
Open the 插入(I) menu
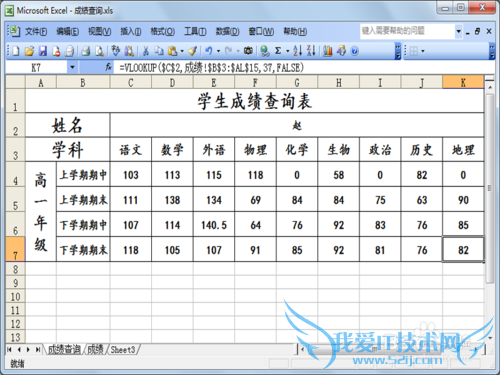[131, 32]
